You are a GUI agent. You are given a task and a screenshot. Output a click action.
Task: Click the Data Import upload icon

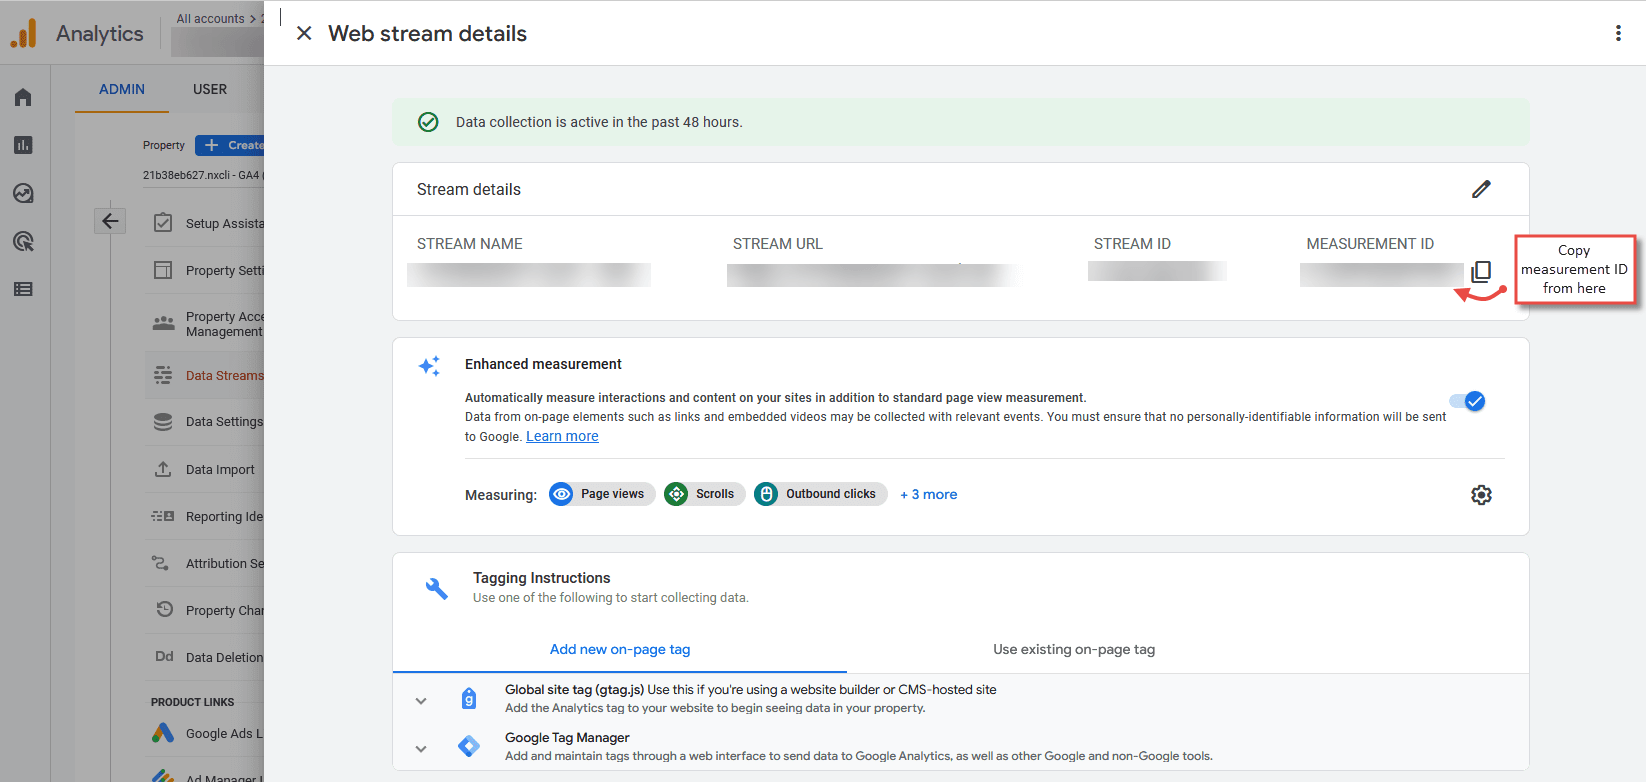[x=163, y=469]
